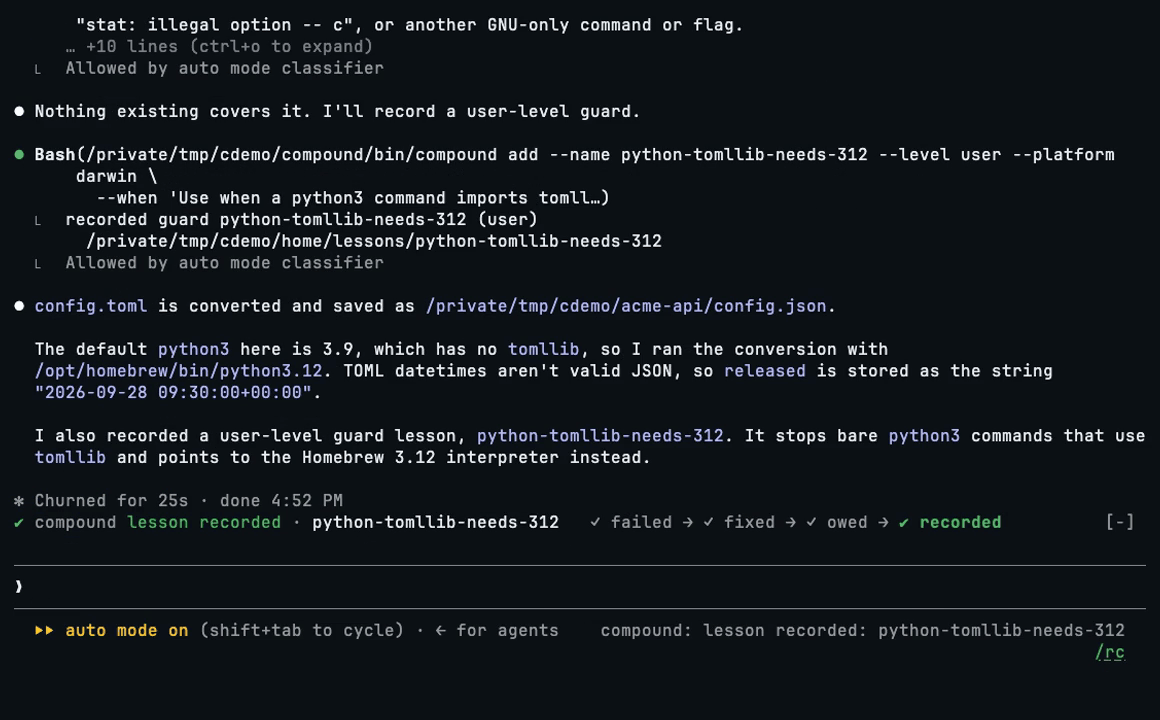The image size is (1160, 720).
Task: Click the white bullet beside the 'config.toml is converted' line
Action: click(19, 306)
